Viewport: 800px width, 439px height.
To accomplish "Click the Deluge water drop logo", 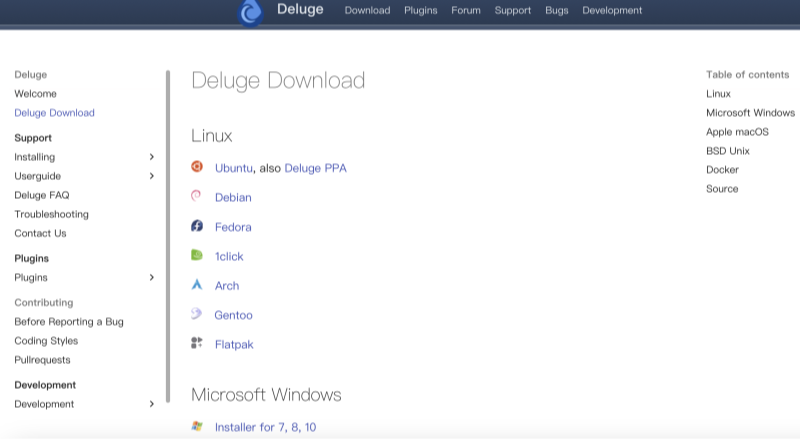I will click(251, 12).
